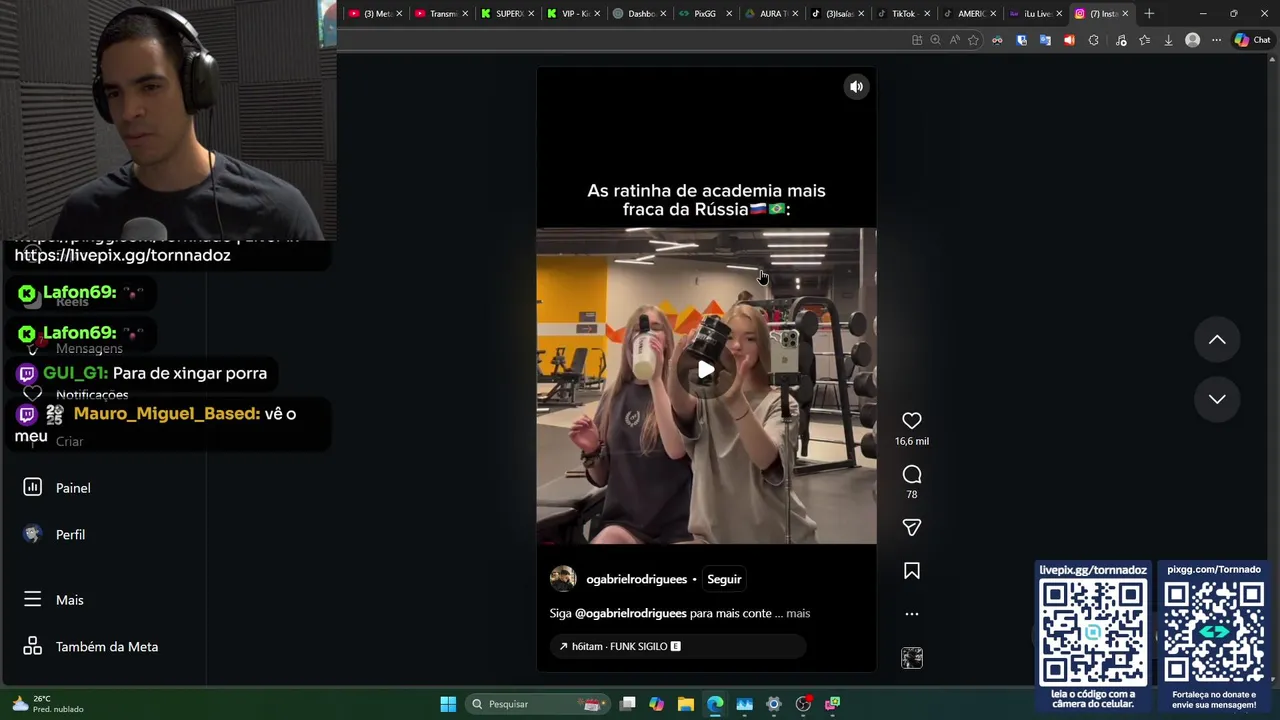Open Microsoft Edge from taskbar
The width and height of the screenshot is (1280, 720).
[x=715, y=704]
